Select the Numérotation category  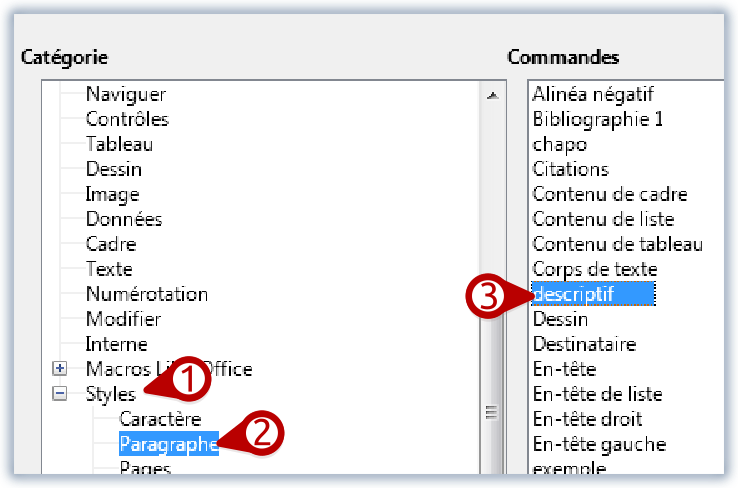point(146,294)
